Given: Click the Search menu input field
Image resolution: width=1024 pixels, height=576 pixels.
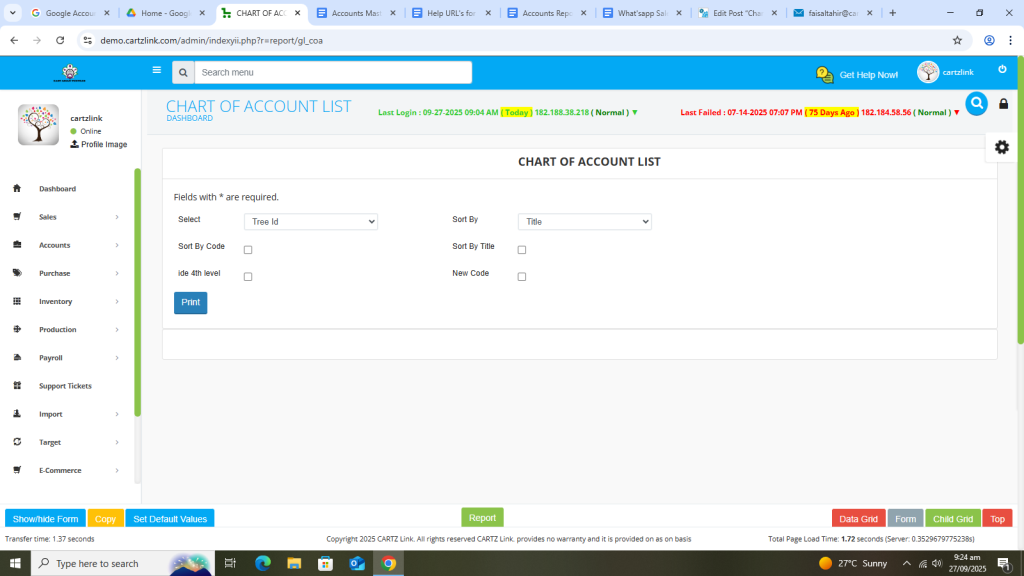Looking at the screenshot, I should (x=333, y=73).
